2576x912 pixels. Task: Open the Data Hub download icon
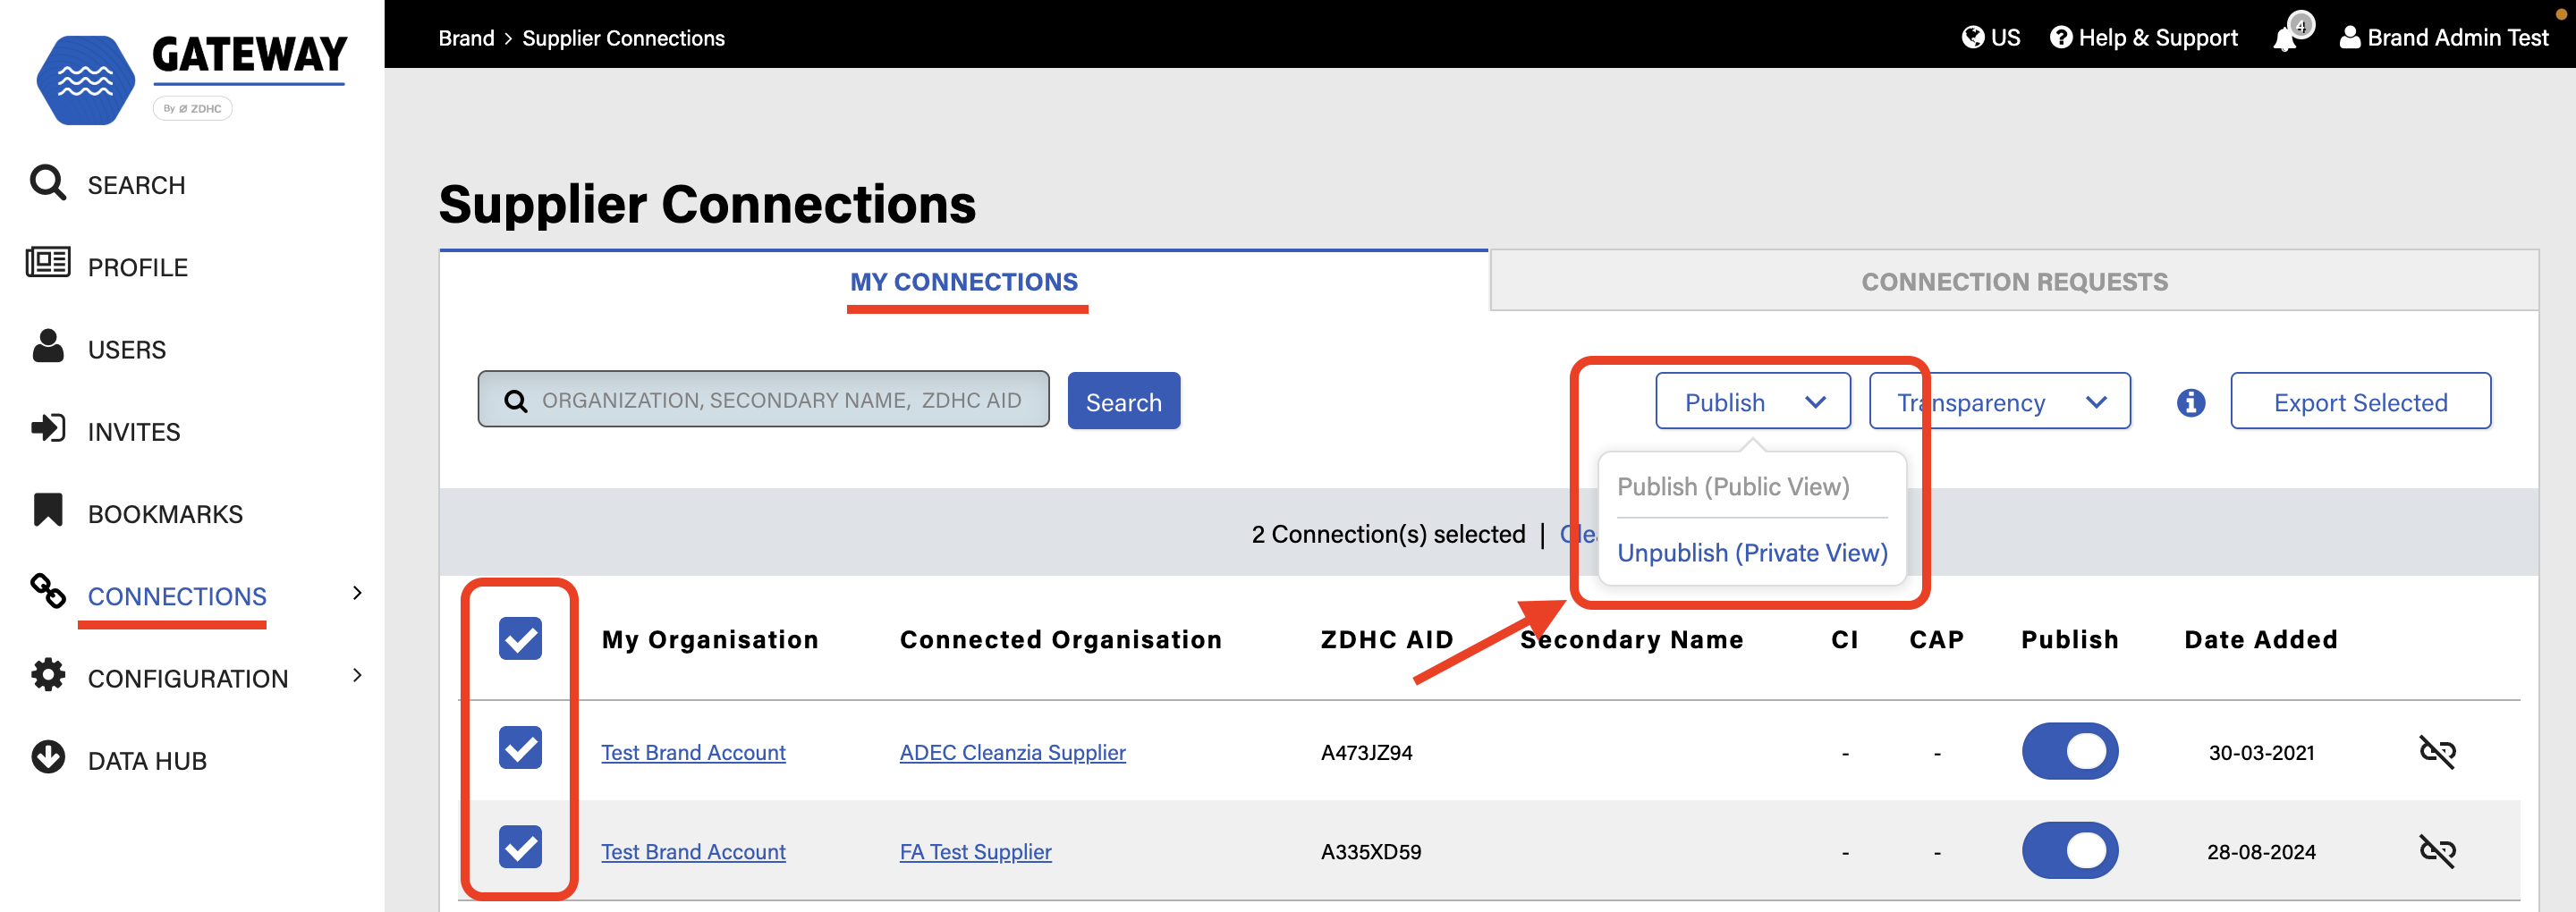[48, 758]
